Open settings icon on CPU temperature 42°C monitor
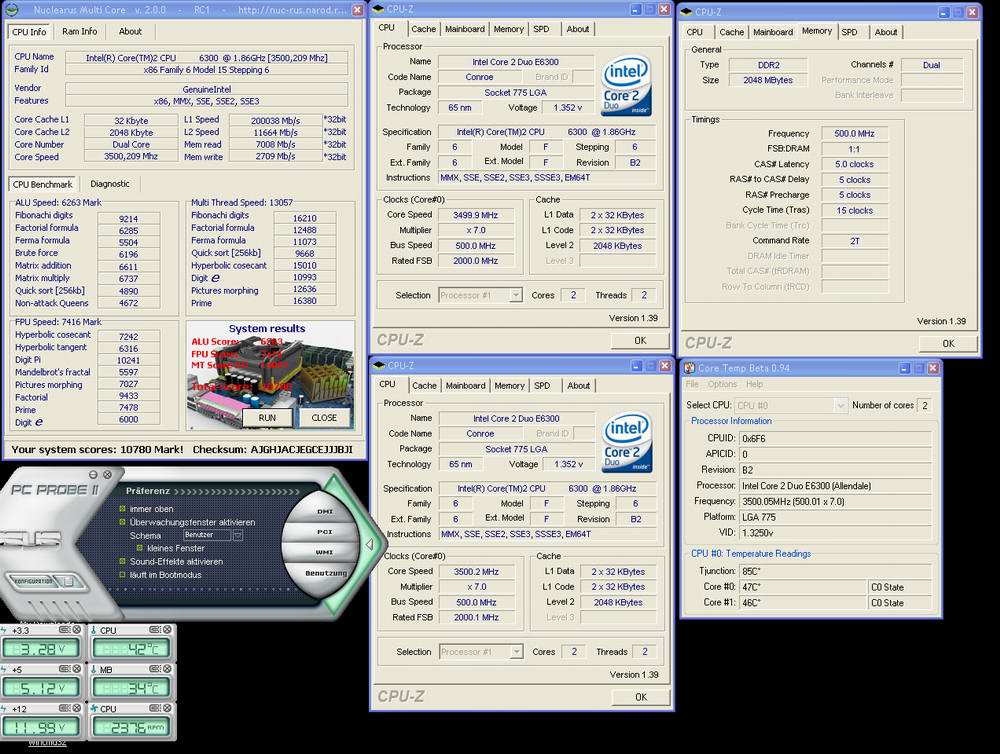 click(x=154, y=630)
